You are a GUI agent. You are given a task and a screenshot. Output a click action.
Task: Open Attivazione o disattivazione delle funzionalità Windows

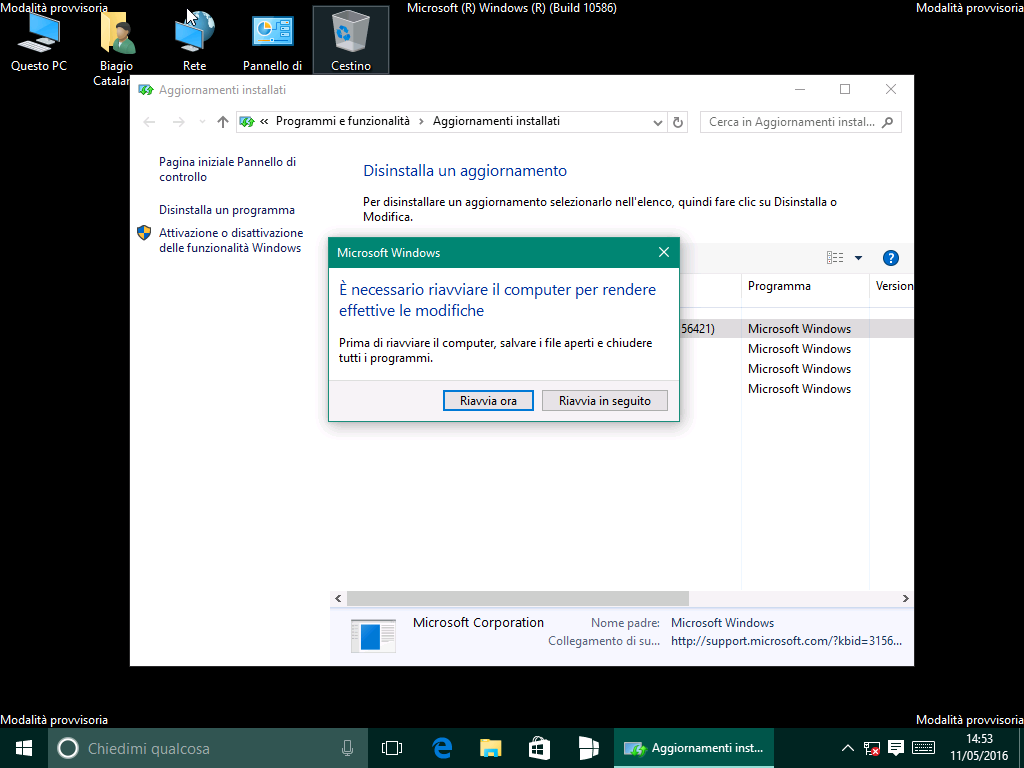pos(231,240)
